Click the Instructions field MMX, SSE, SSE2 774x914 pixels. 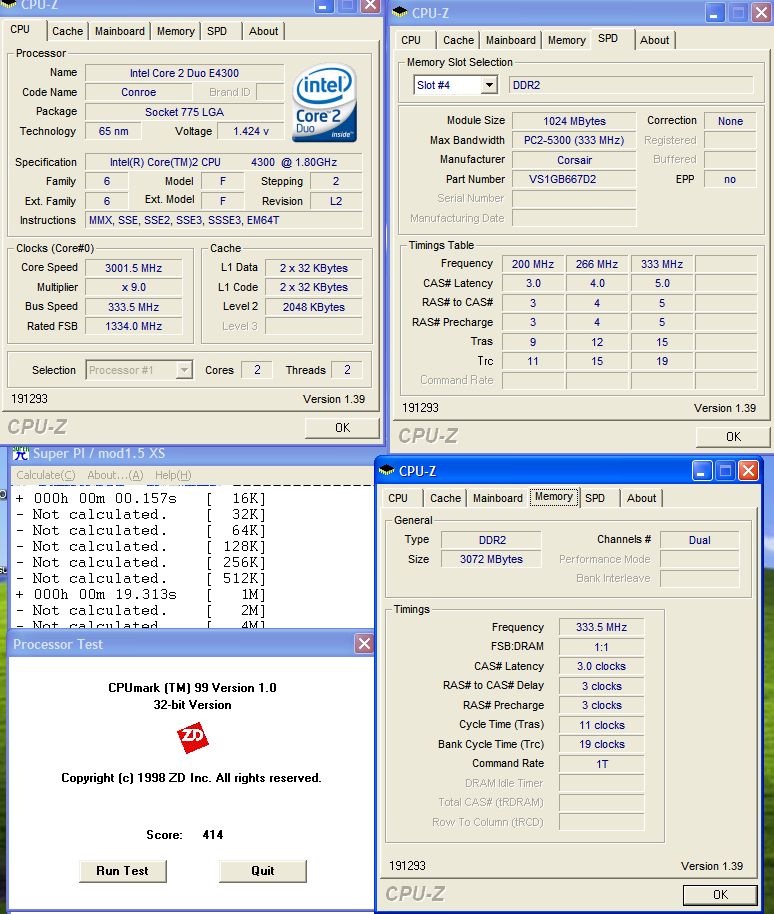(x=224, y=220)
